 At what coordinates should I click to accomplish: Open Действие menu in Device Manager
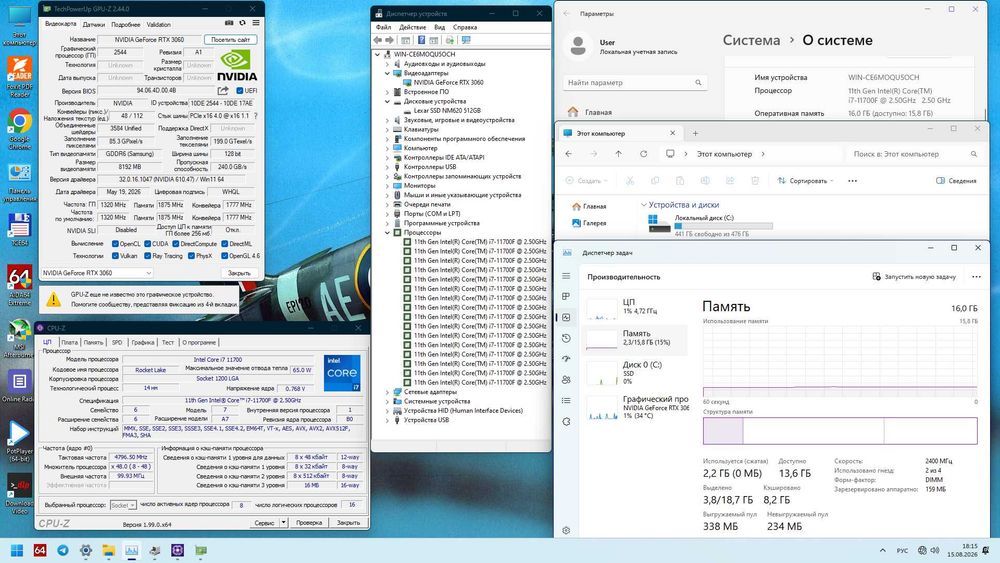[412, 27]
